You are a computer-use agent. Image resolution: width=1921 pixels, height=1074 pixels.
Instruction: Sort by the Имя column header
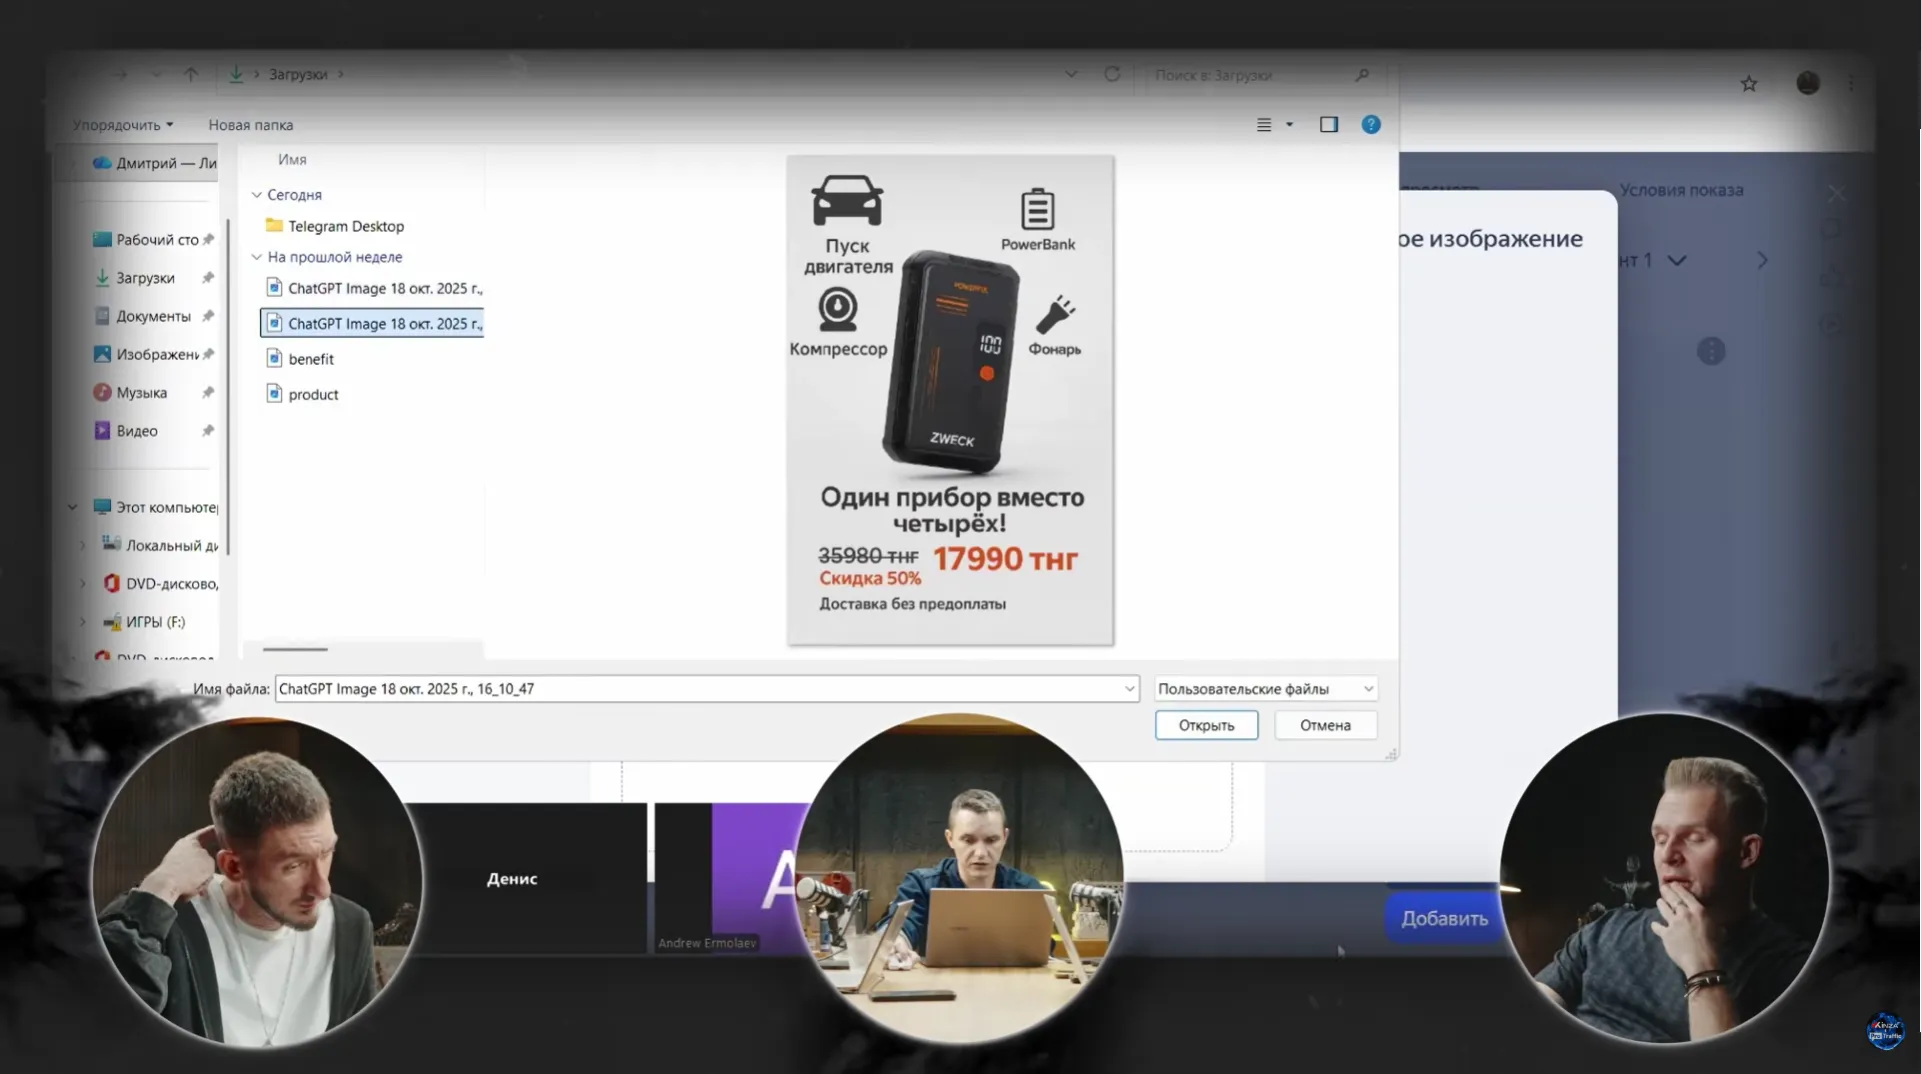coord(292,159)
